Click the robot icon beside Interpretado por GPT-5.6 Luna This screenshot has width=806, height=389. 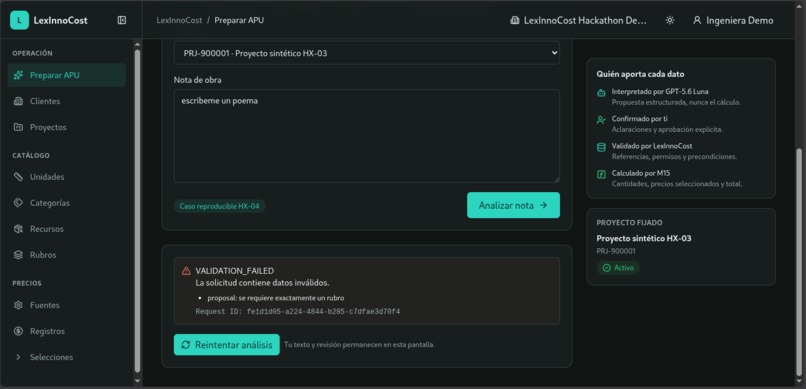601,93
